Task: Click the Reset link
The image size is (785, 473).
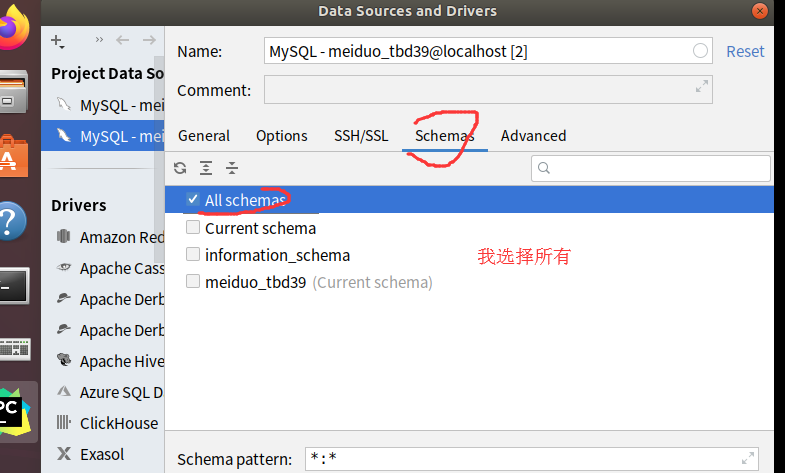Action: click(x=745, y=51)
